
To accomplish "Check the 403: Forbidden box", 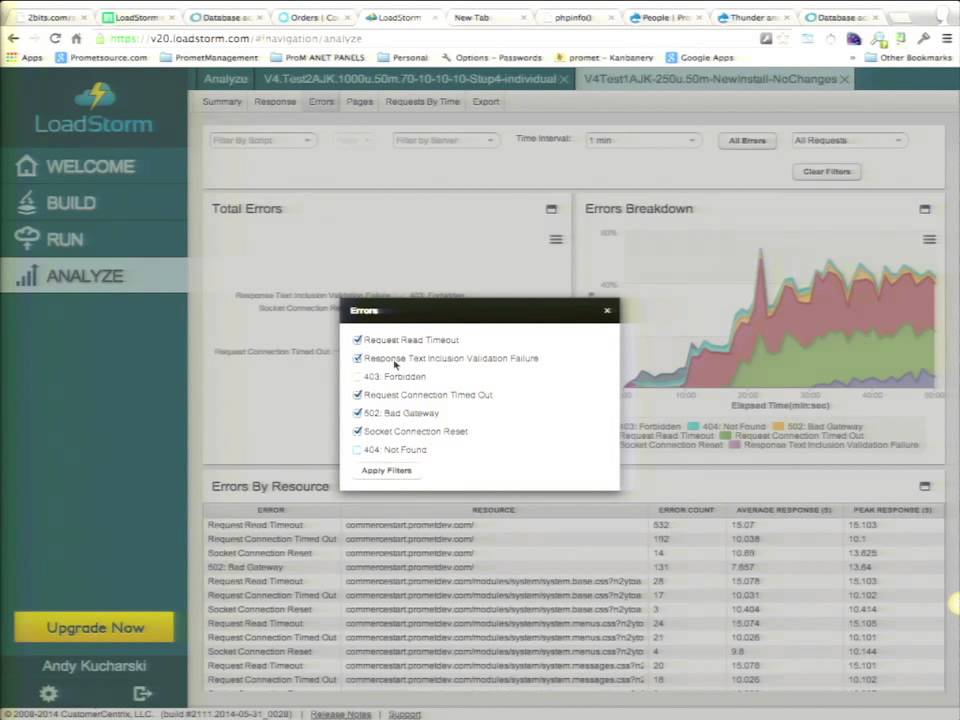I will 358,377.
